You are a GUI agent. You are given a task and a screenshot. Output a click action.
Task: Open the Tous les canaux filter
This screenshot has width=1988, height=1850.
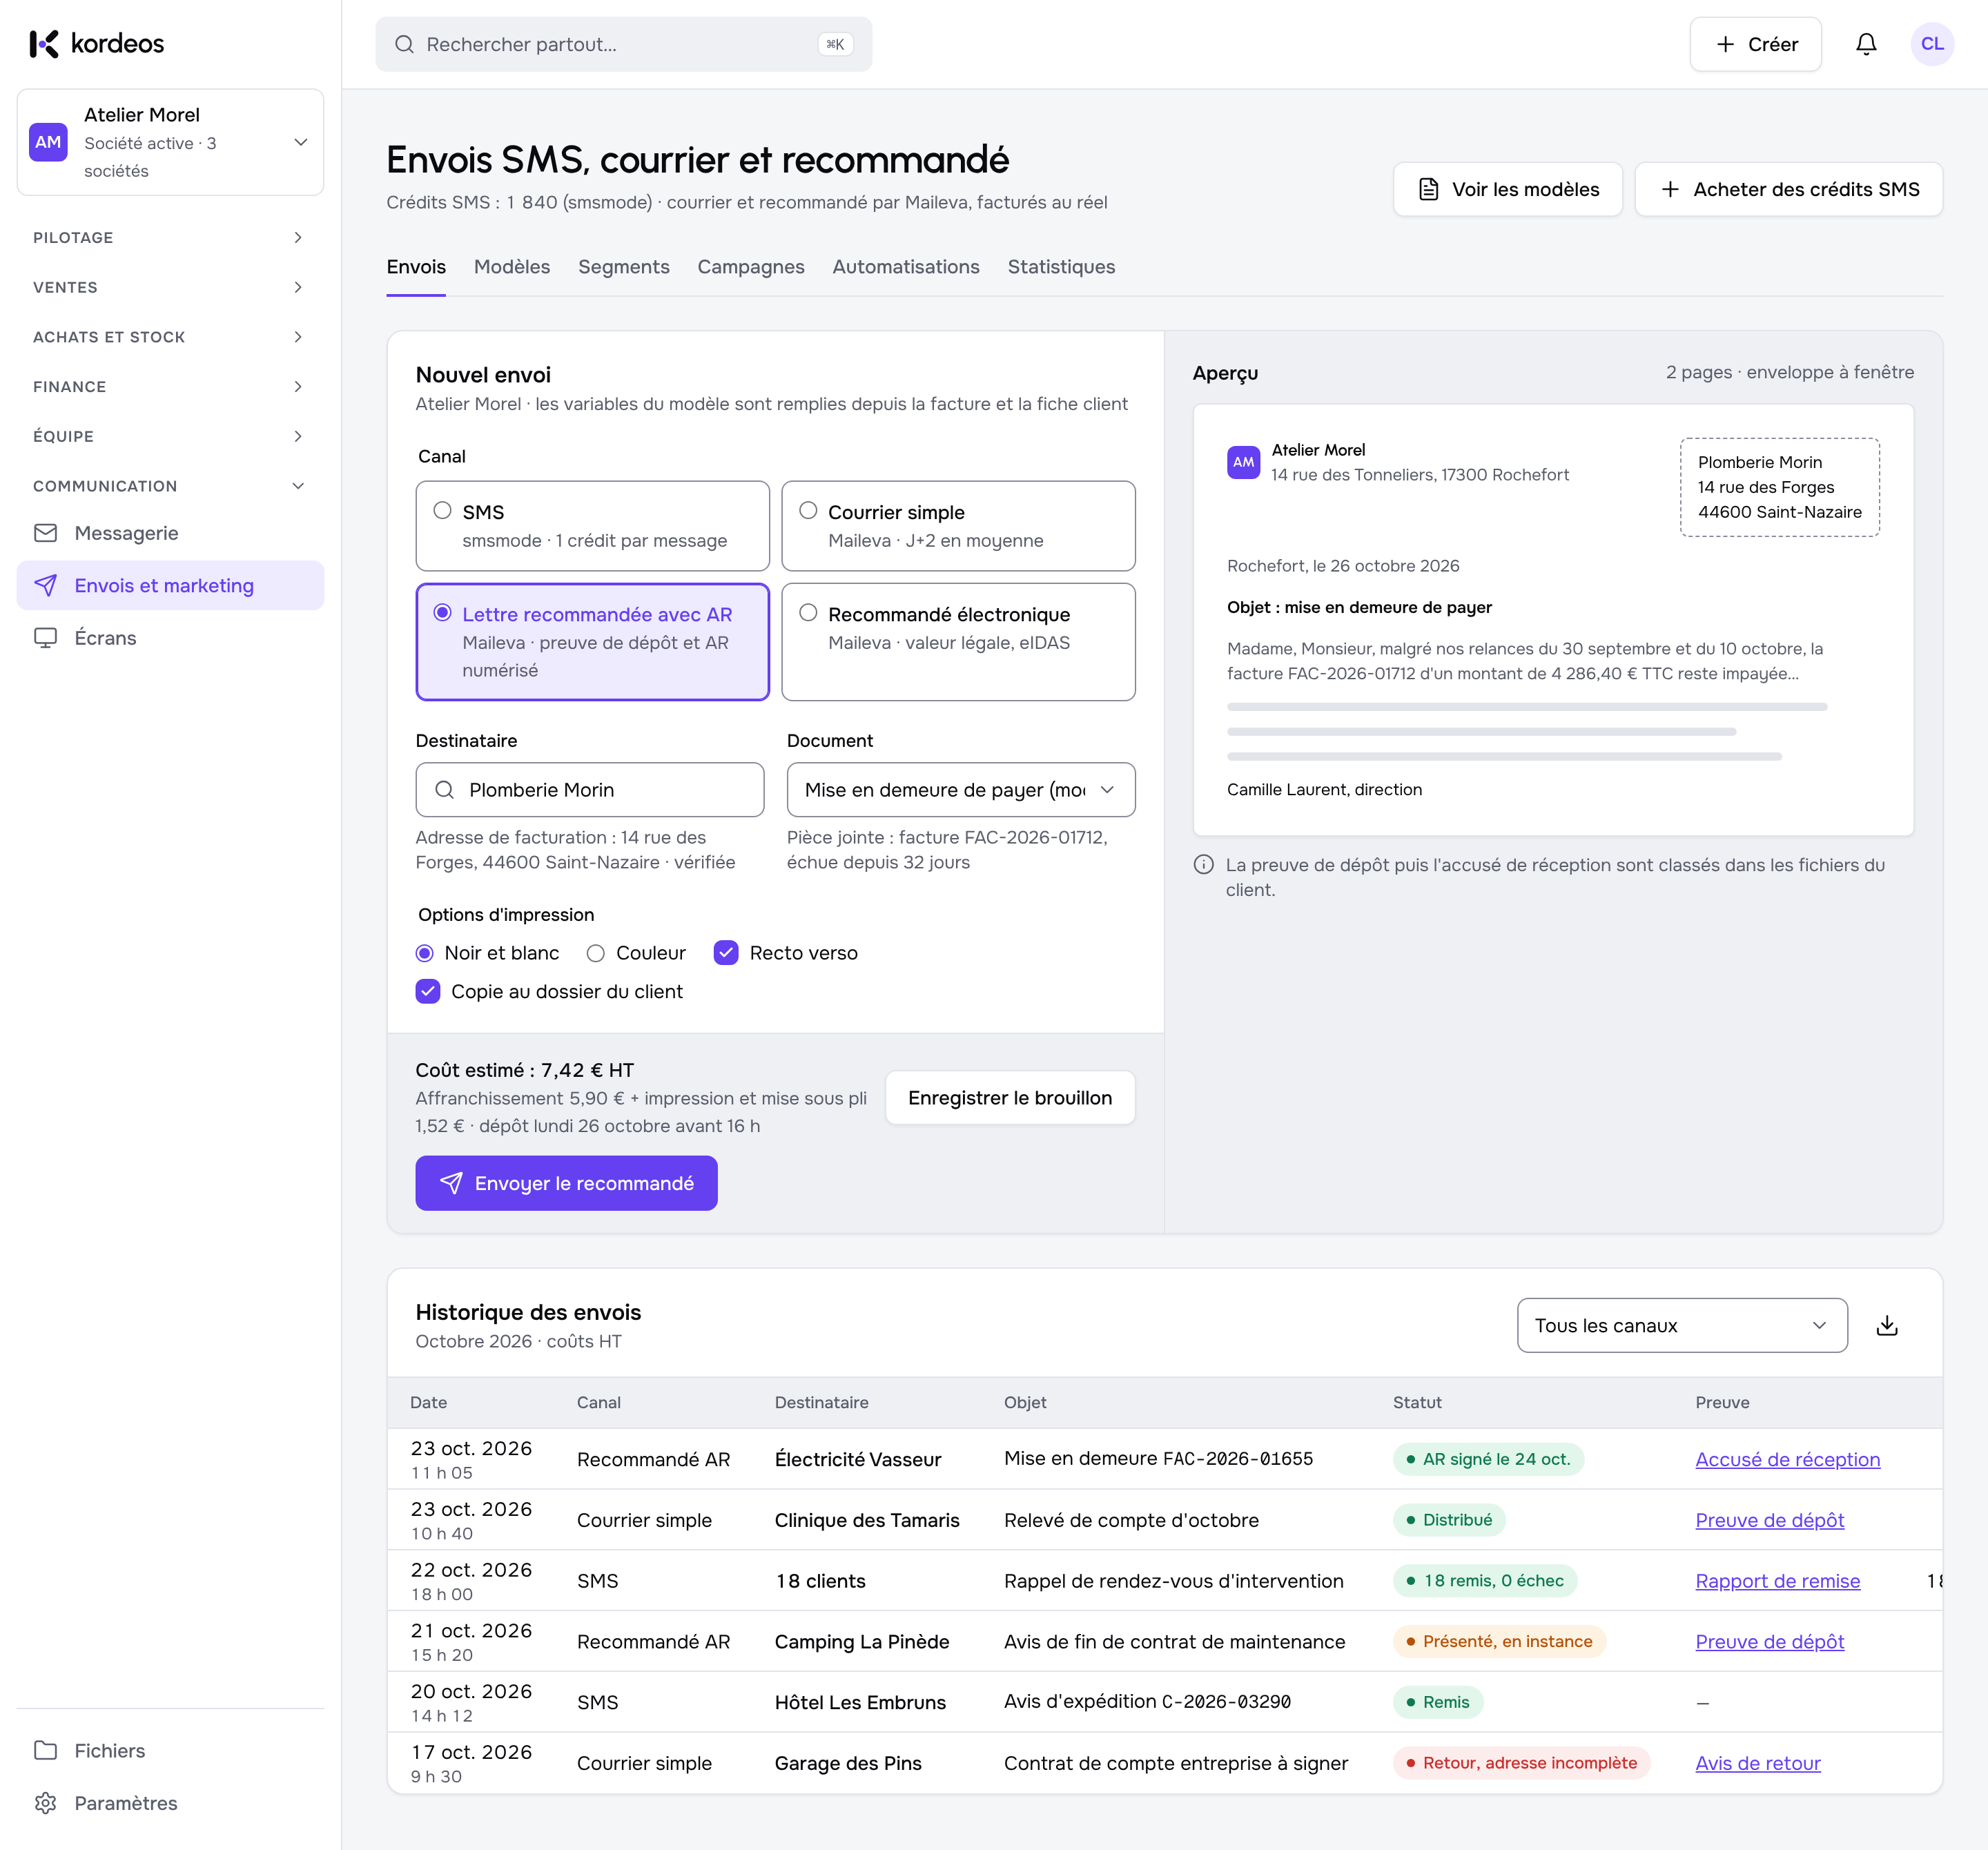tap(1682, 1325)
